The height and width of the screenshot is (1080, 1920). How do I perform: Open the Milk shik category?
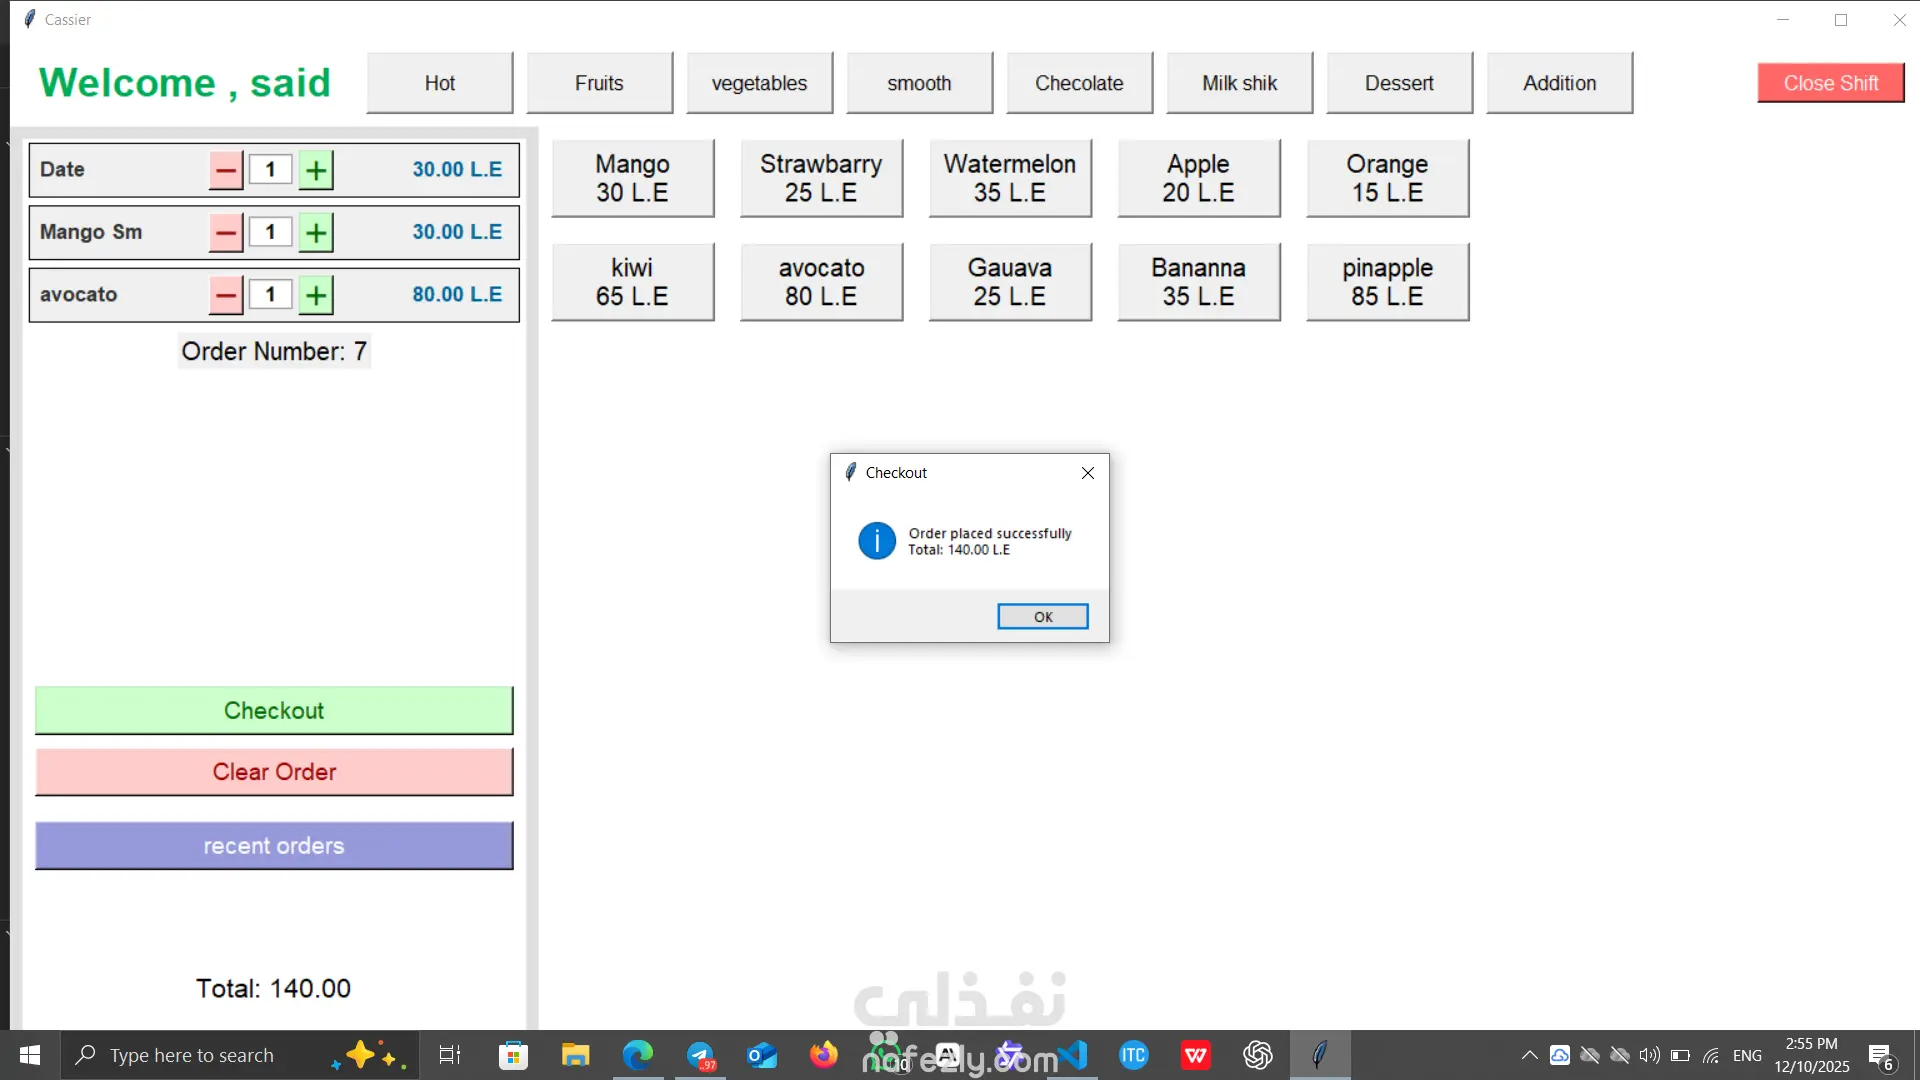[x=1239, y=83]
